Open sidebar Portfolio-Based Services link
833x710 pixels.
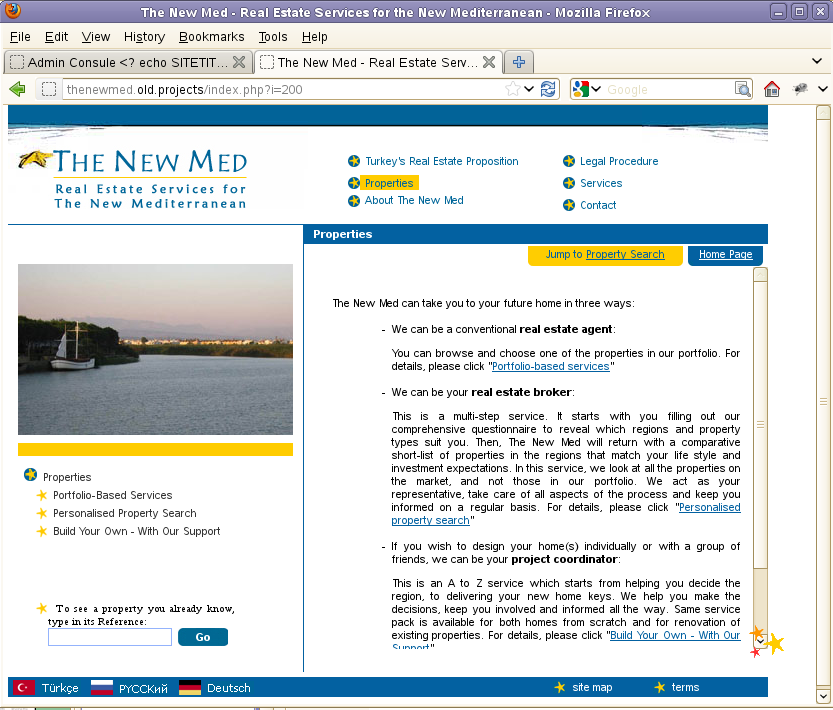[113, 495]
